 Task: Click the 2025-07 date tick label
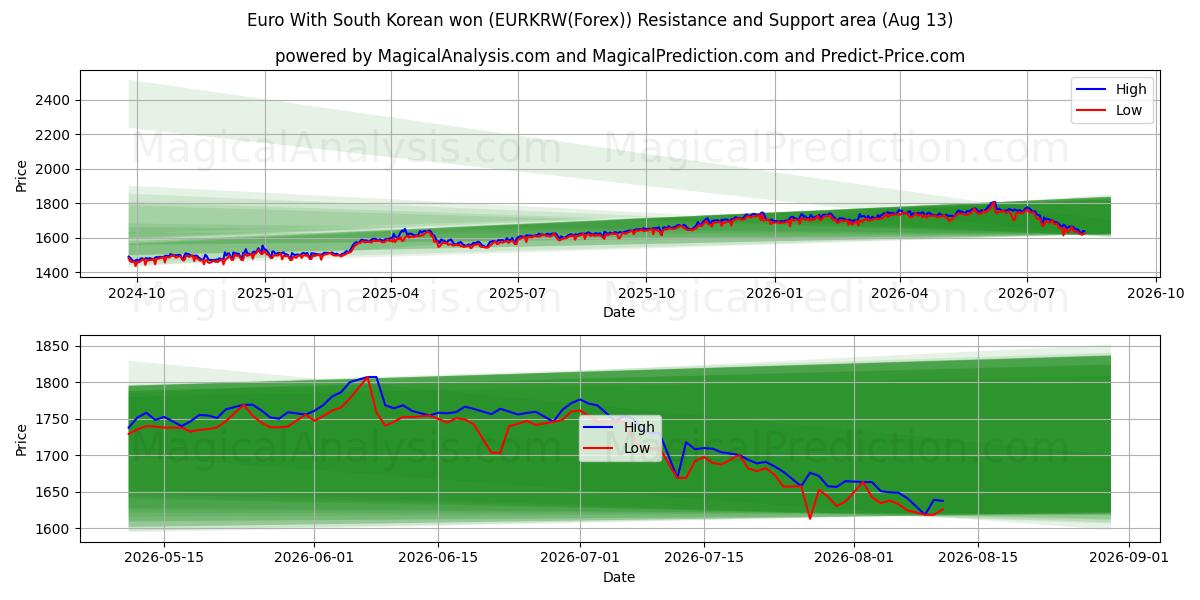coord(518,293)
